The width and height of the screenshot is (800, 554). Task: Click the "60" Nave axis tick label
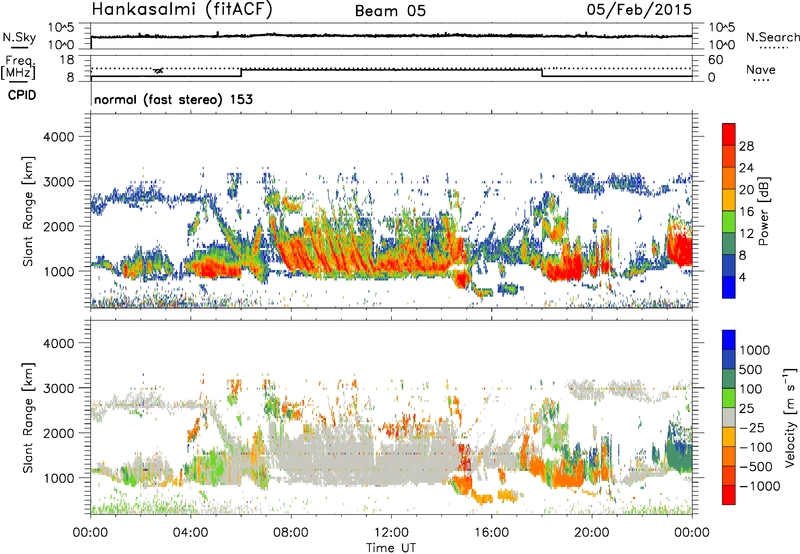pyautogui.click(x=715, y=60)
